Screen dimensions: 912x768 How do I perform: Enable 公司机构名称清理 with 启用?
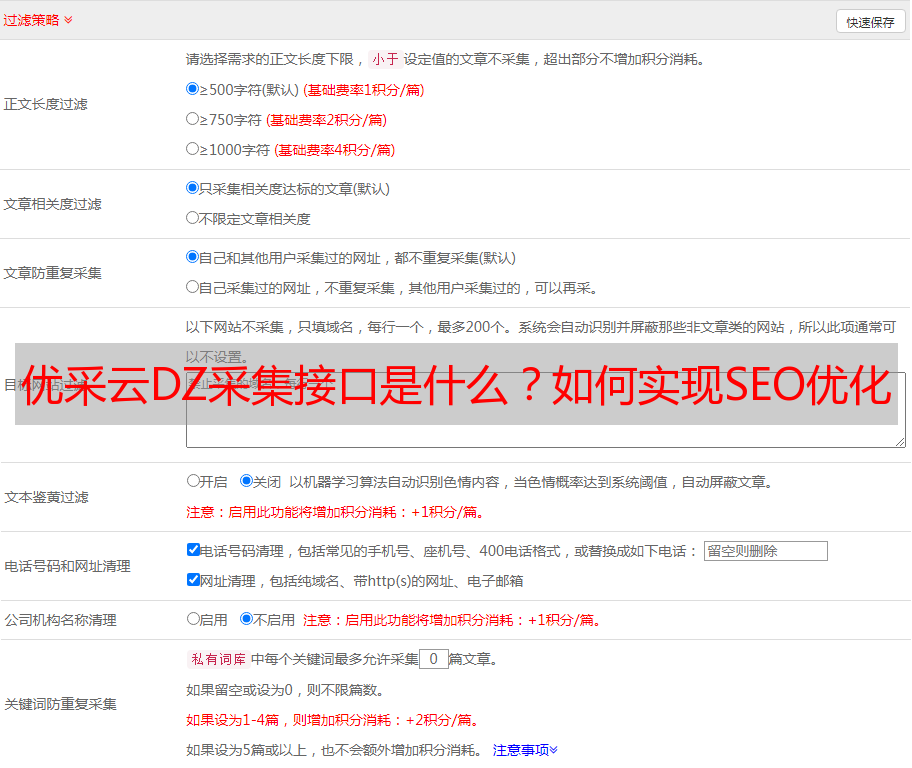coord(194,619)
